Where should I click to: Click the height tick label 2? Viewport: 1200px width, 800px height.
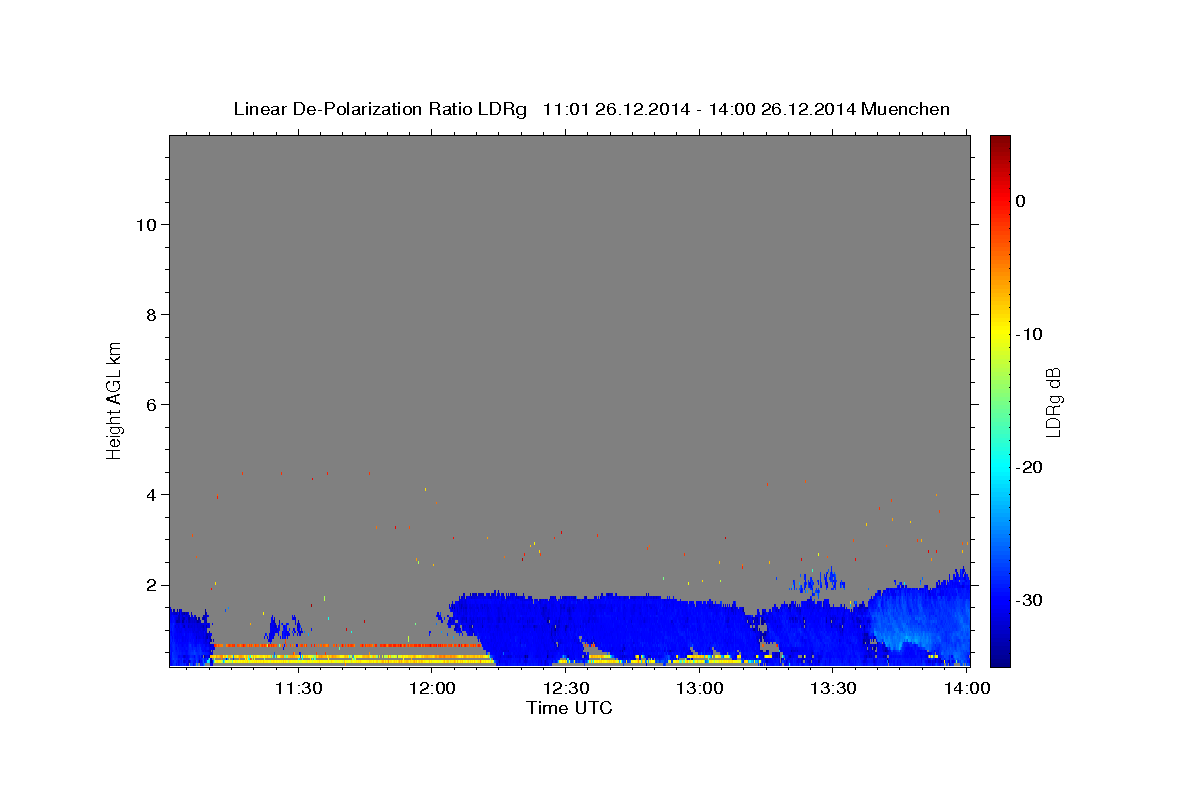point(152,584)
